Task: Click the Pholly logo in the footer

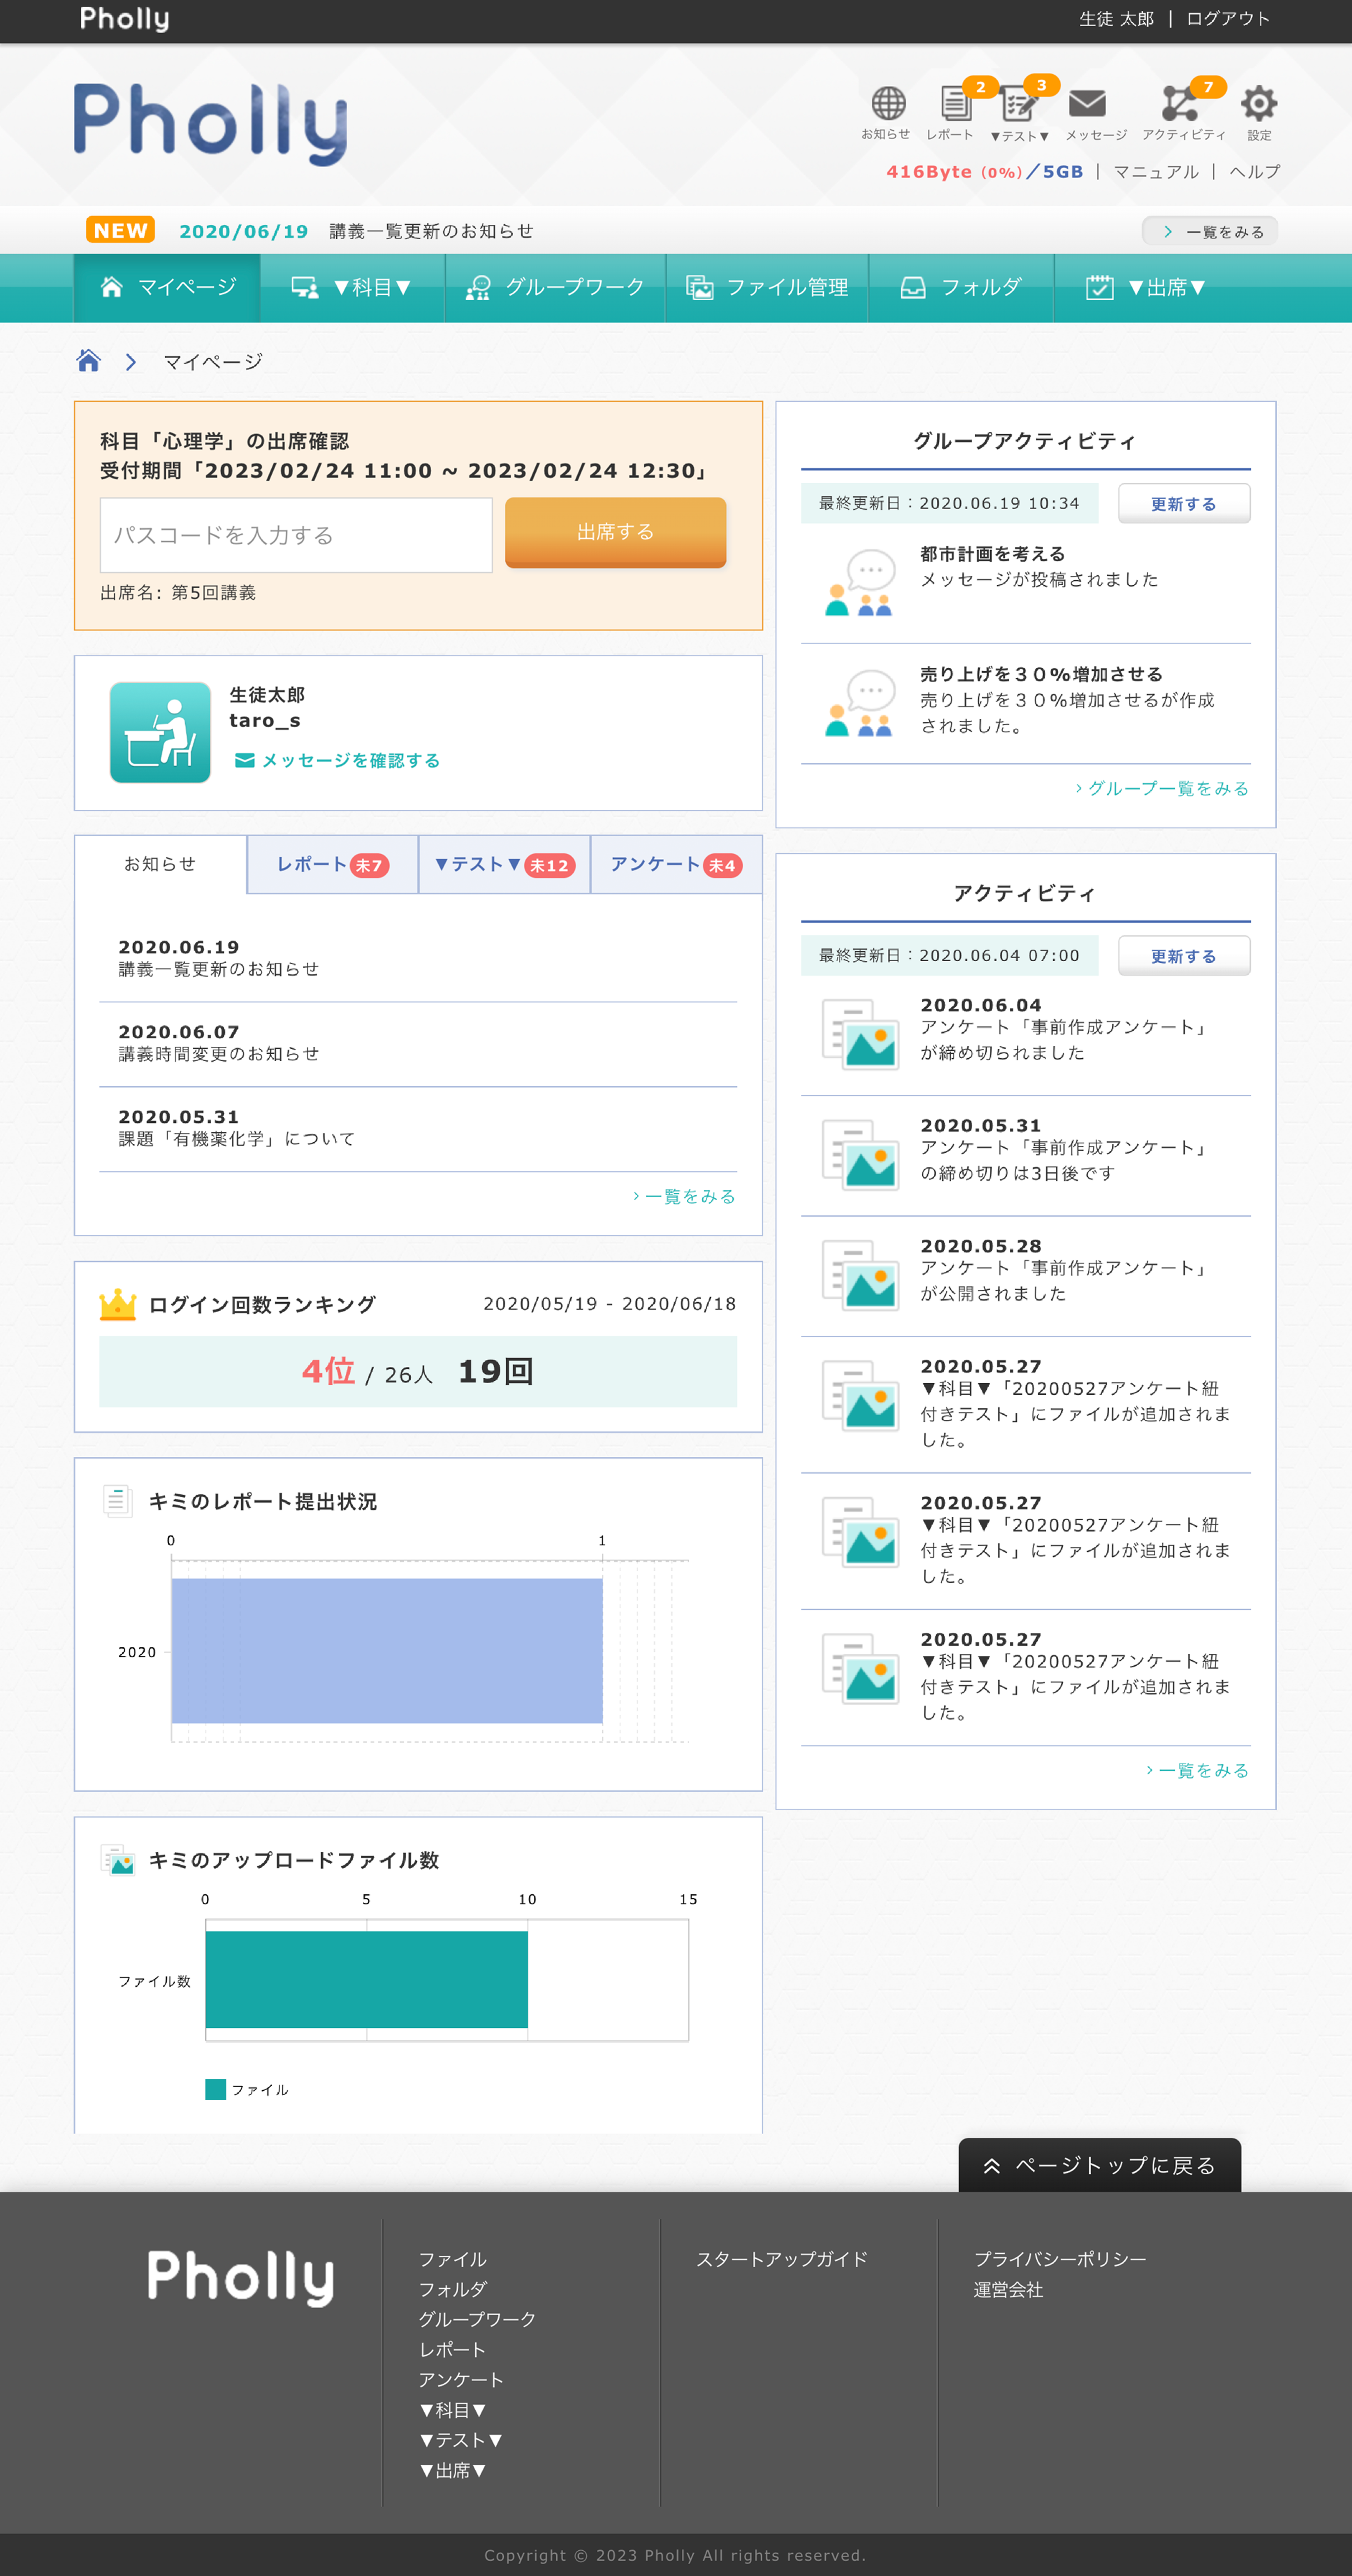Action: click(241, 2278)
